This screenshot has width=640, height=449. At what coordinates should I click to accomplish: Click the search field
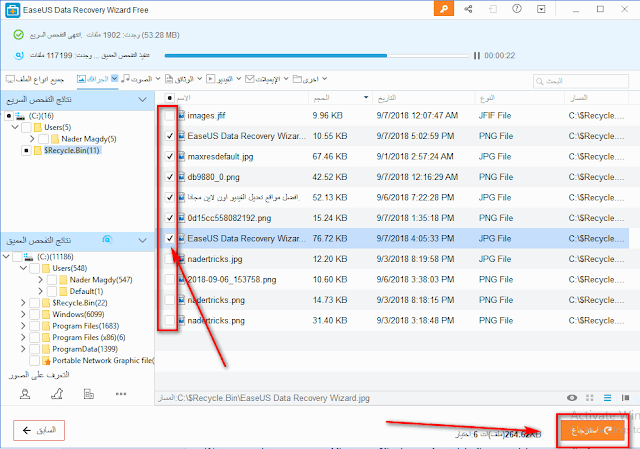pyautogui.click(x=581, y=81)
